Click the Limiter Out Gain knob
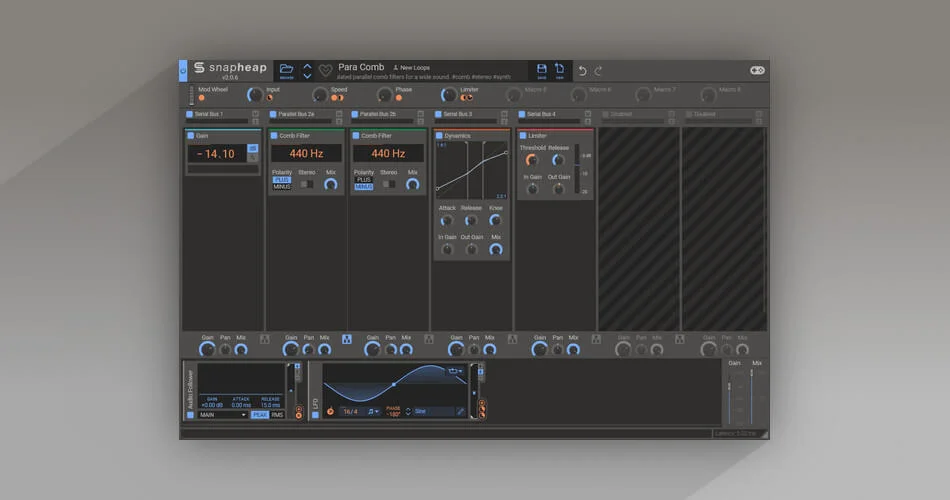Screen dimensions: 950x500 click(x=559, y=189)
